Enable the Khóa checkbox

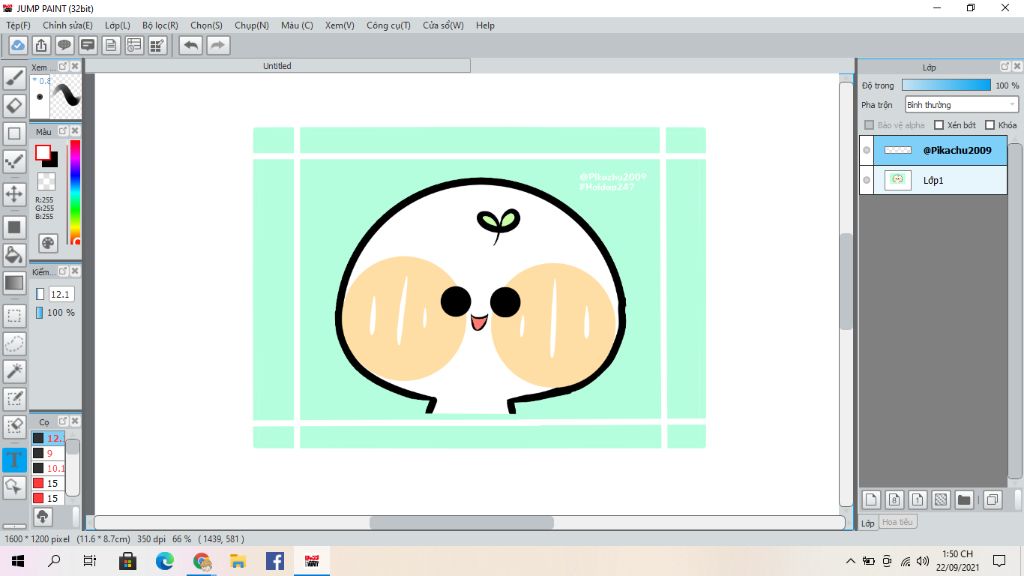990,125
